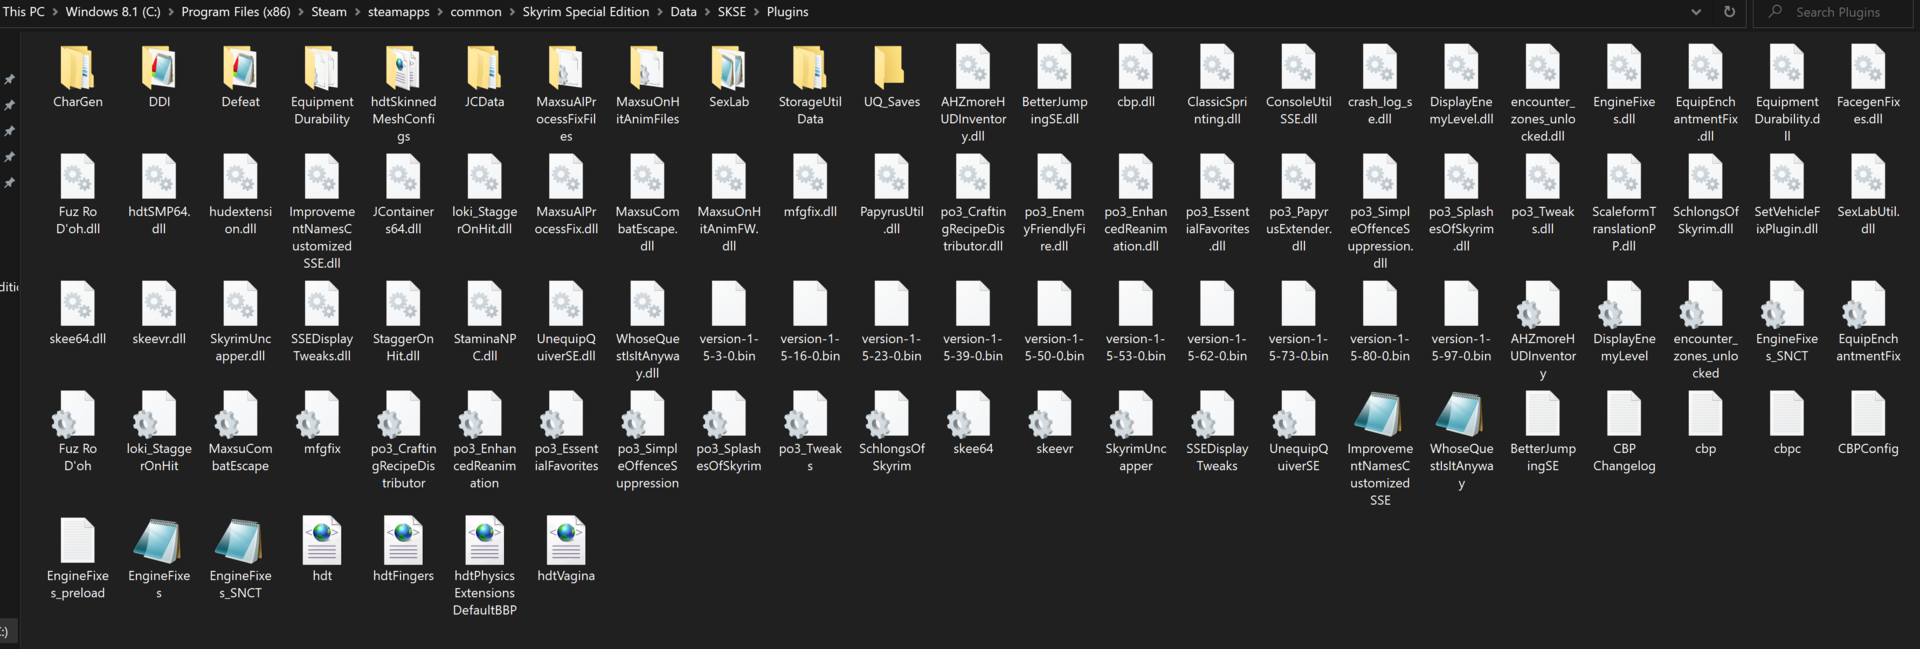Open address bar history dropdown
The image size is (1920, 649).
point(1696,12)
